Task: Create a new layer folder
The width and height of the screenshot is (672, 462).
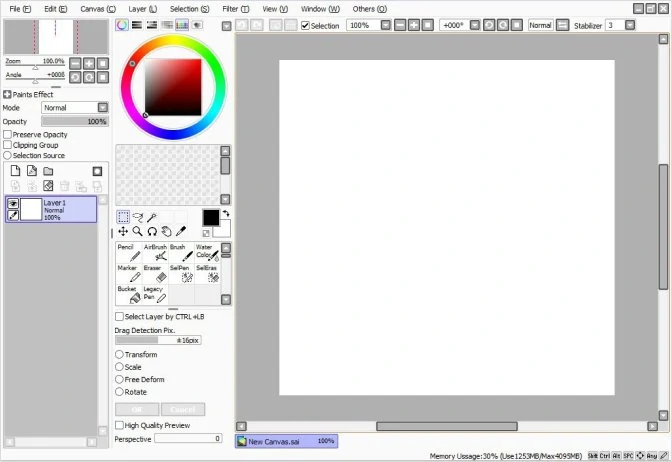Action: pos(48,171)
